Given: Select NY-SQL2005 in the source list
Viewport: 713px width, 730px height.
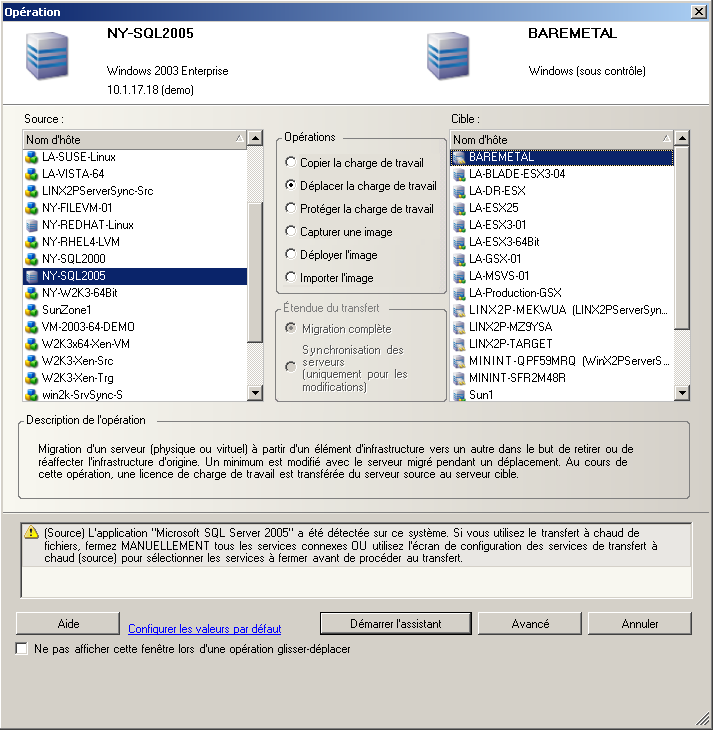Looking at the screenshot, I should coord(135,276).
